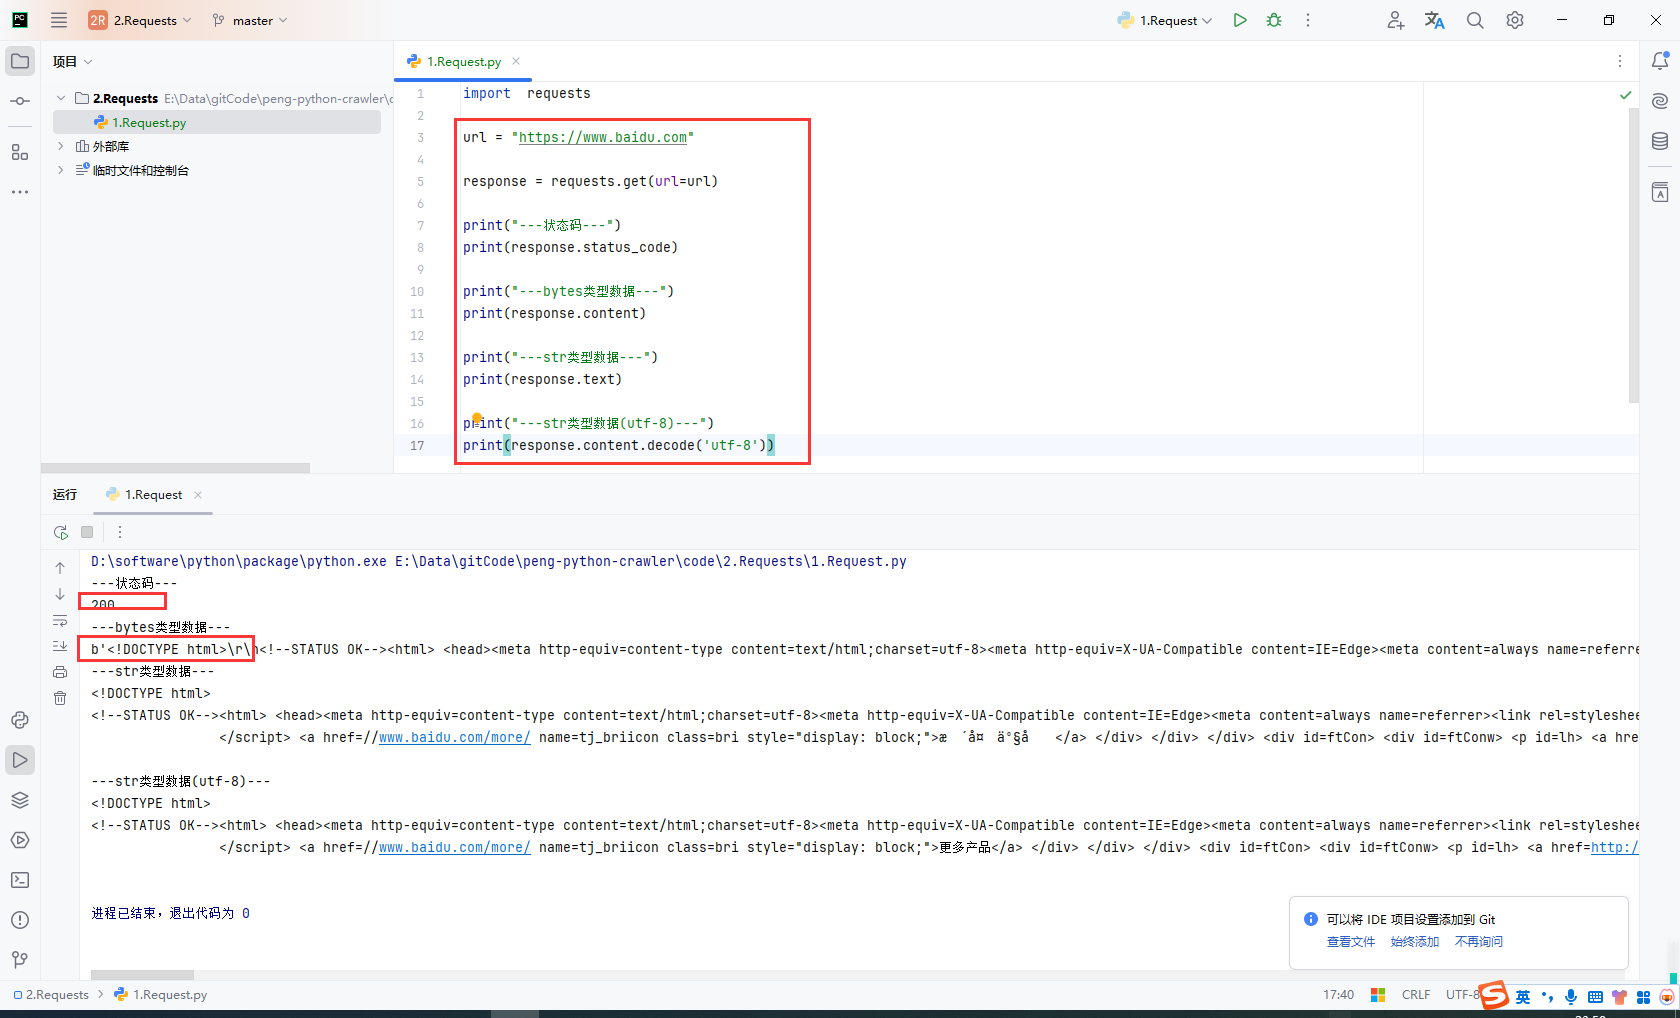Image resolution: width=1680 pixels, height=1018 pixels.
Task: Print the console output
Action: [x=60, y=672]
